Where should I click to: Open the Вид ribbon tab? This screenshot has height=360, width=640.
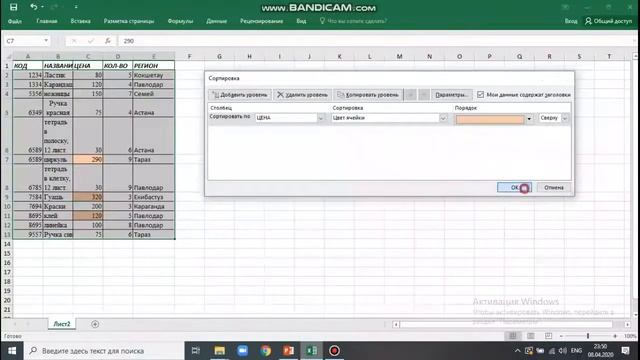(x=301, y=21)
